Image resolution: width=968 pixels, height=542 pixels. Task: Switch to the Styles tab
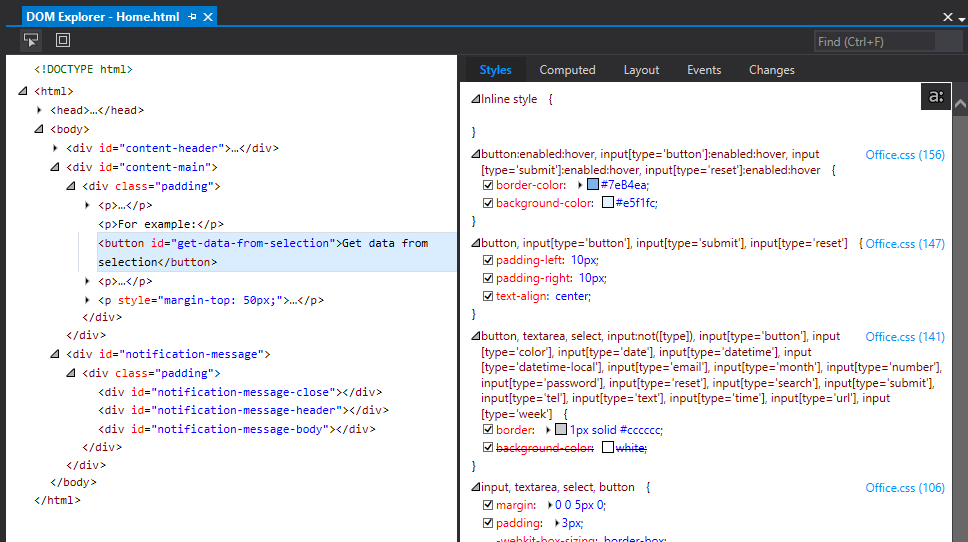tap(495, 70)
